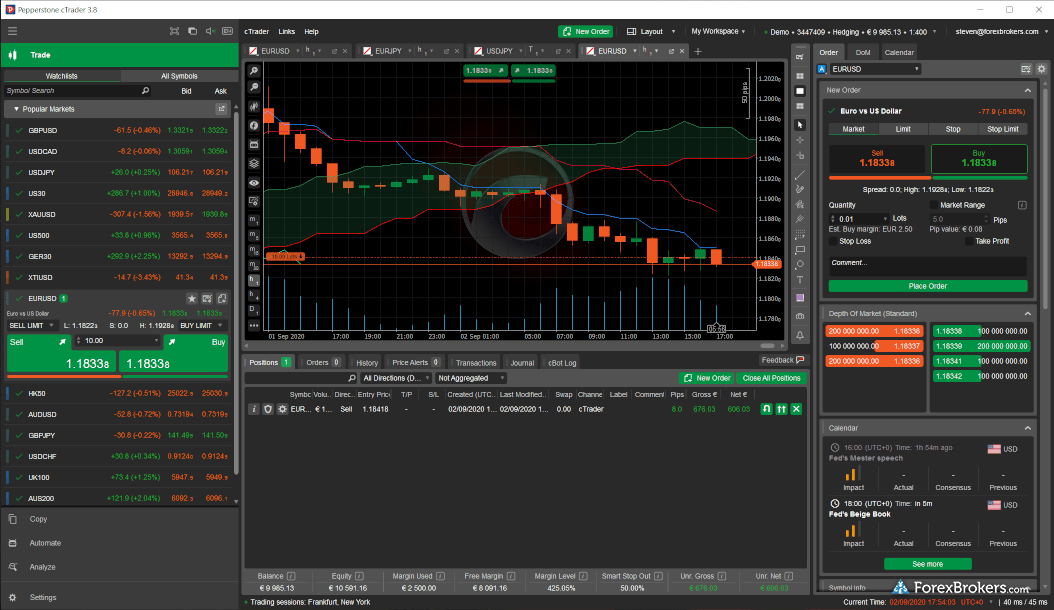The image size is (1054, 610).
Task: Switch to the All Symbols tab
Action: 179,76
